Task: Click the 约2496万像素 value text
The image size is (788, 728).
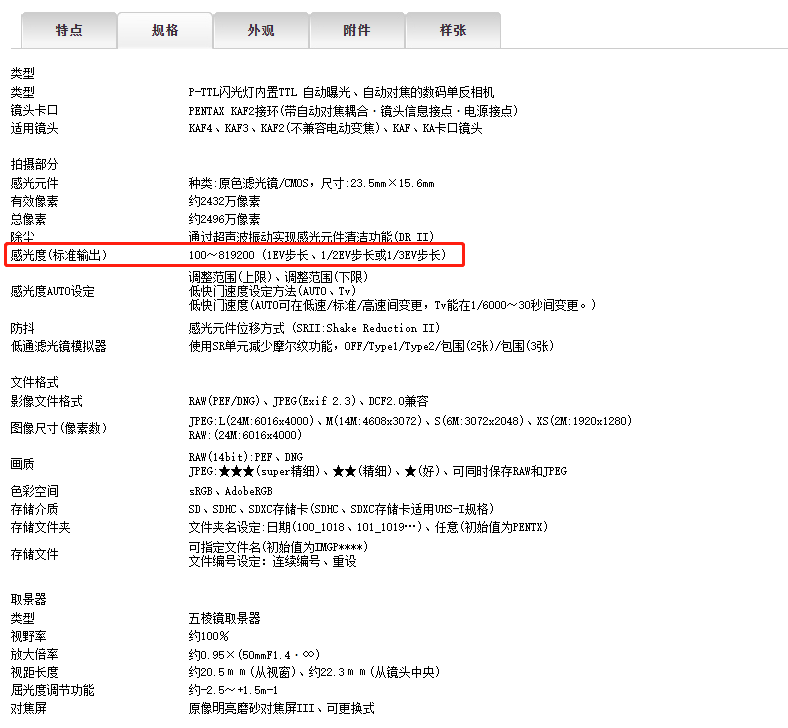Action: click(225, 219)
